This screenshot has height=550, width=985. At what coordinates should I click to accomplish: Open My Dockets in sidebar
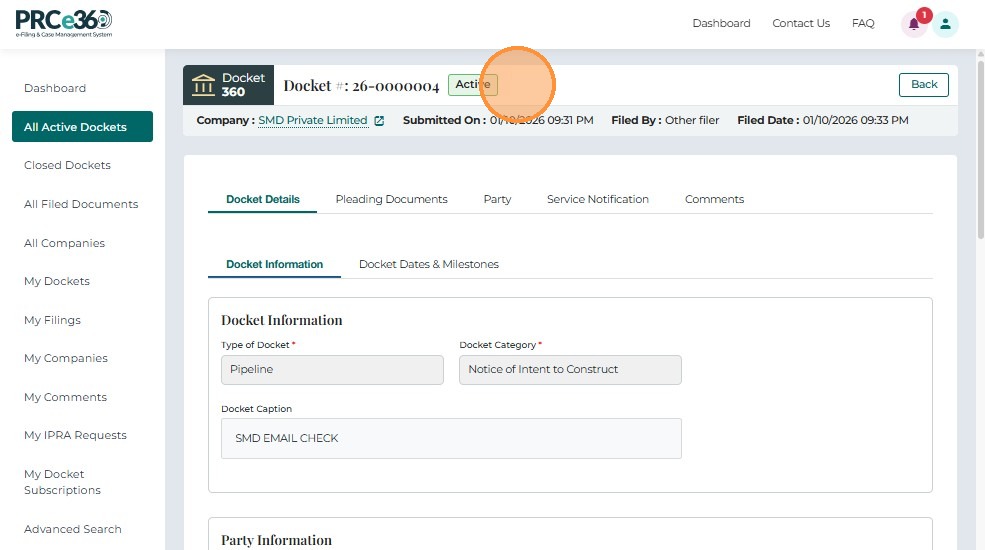[57, 281]
